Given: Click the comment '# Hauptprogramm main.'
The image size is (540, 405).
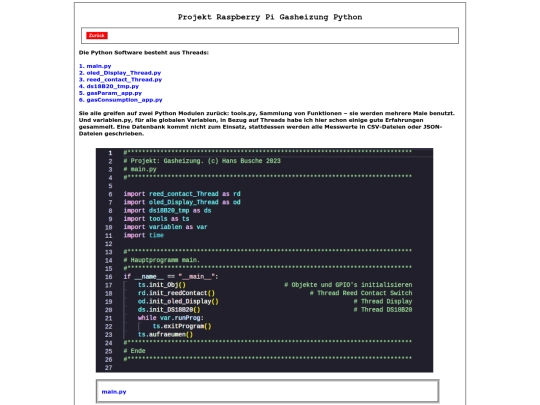Looking at the screenshot, I should click(162, 260).
